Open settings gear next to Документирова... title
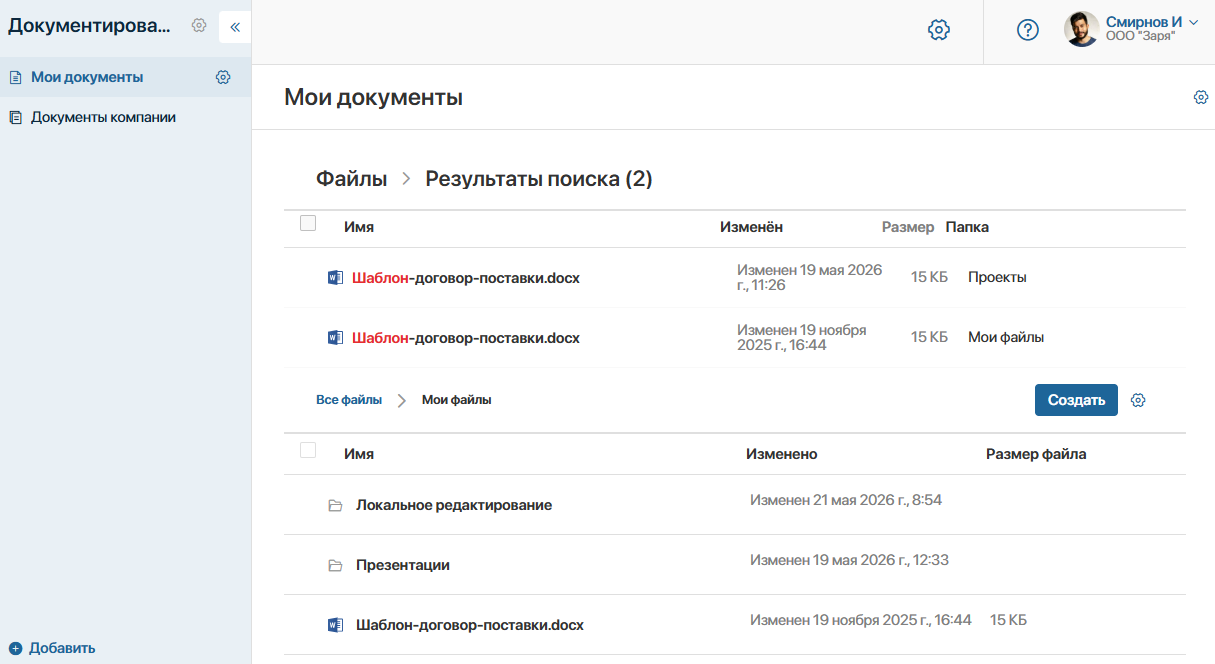The height and width of the screenshot is (664, 1215). click(199, 26)
